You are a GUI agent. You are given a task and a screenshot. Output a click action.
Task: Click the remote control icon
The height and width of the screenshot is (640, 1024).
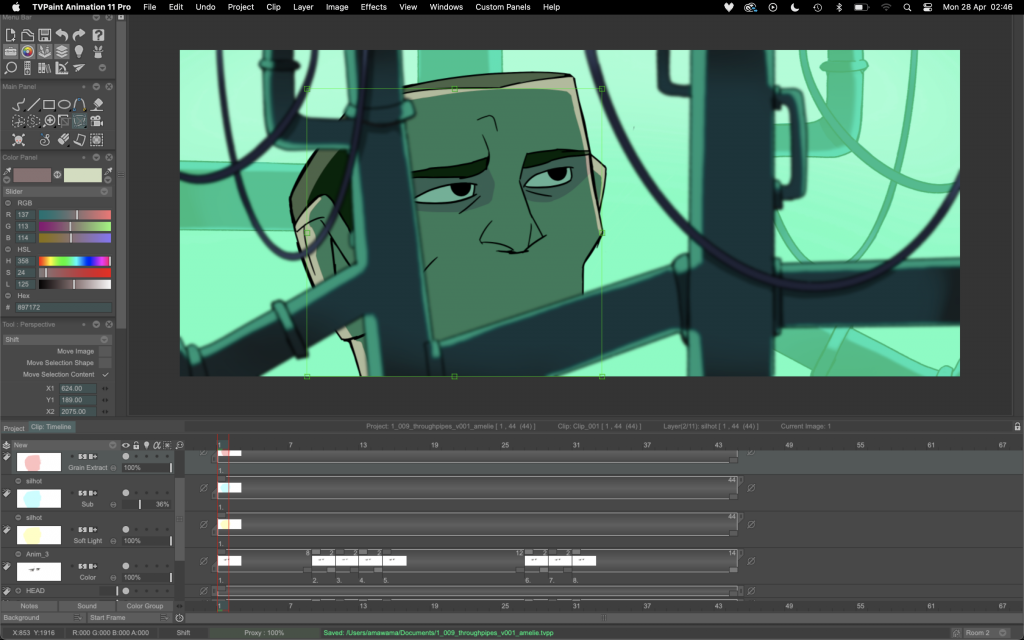pos(27,67)
